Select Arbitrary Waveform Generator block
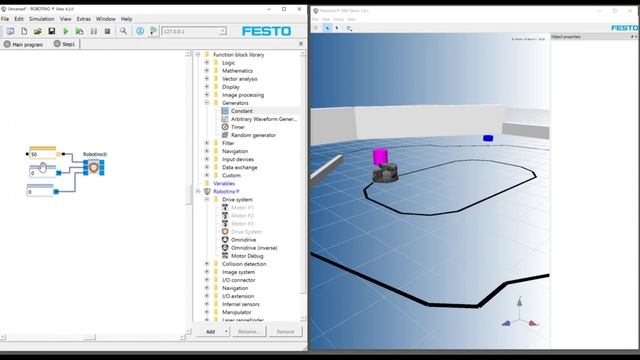640x360 pixels. click(264, 119)
